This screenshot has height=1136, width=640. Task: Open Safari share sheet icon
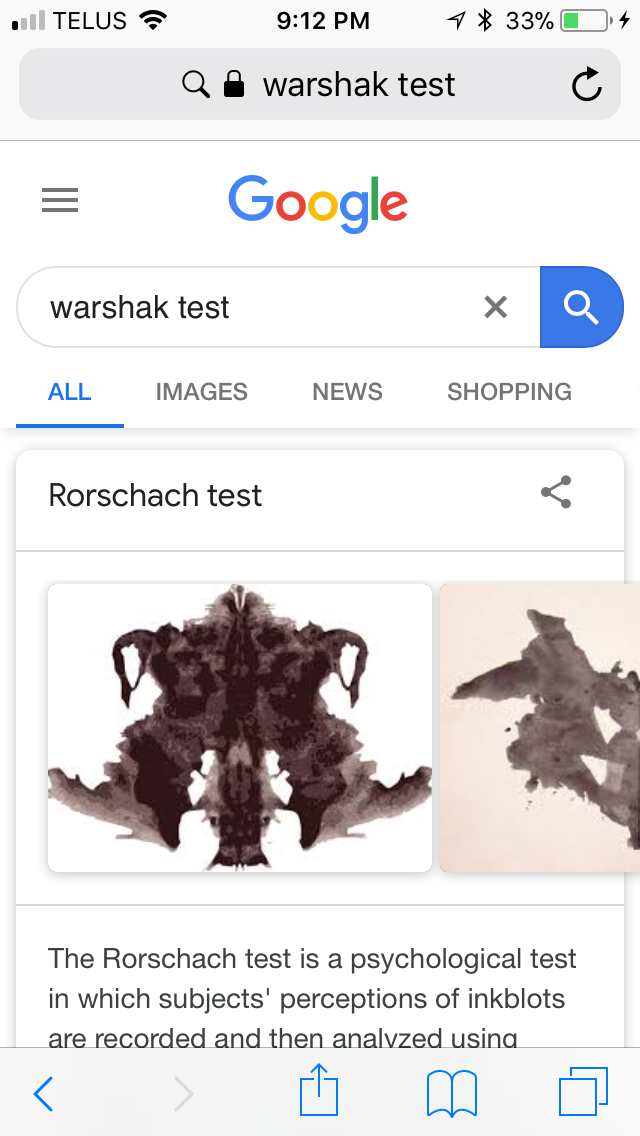pos(319,1089)
